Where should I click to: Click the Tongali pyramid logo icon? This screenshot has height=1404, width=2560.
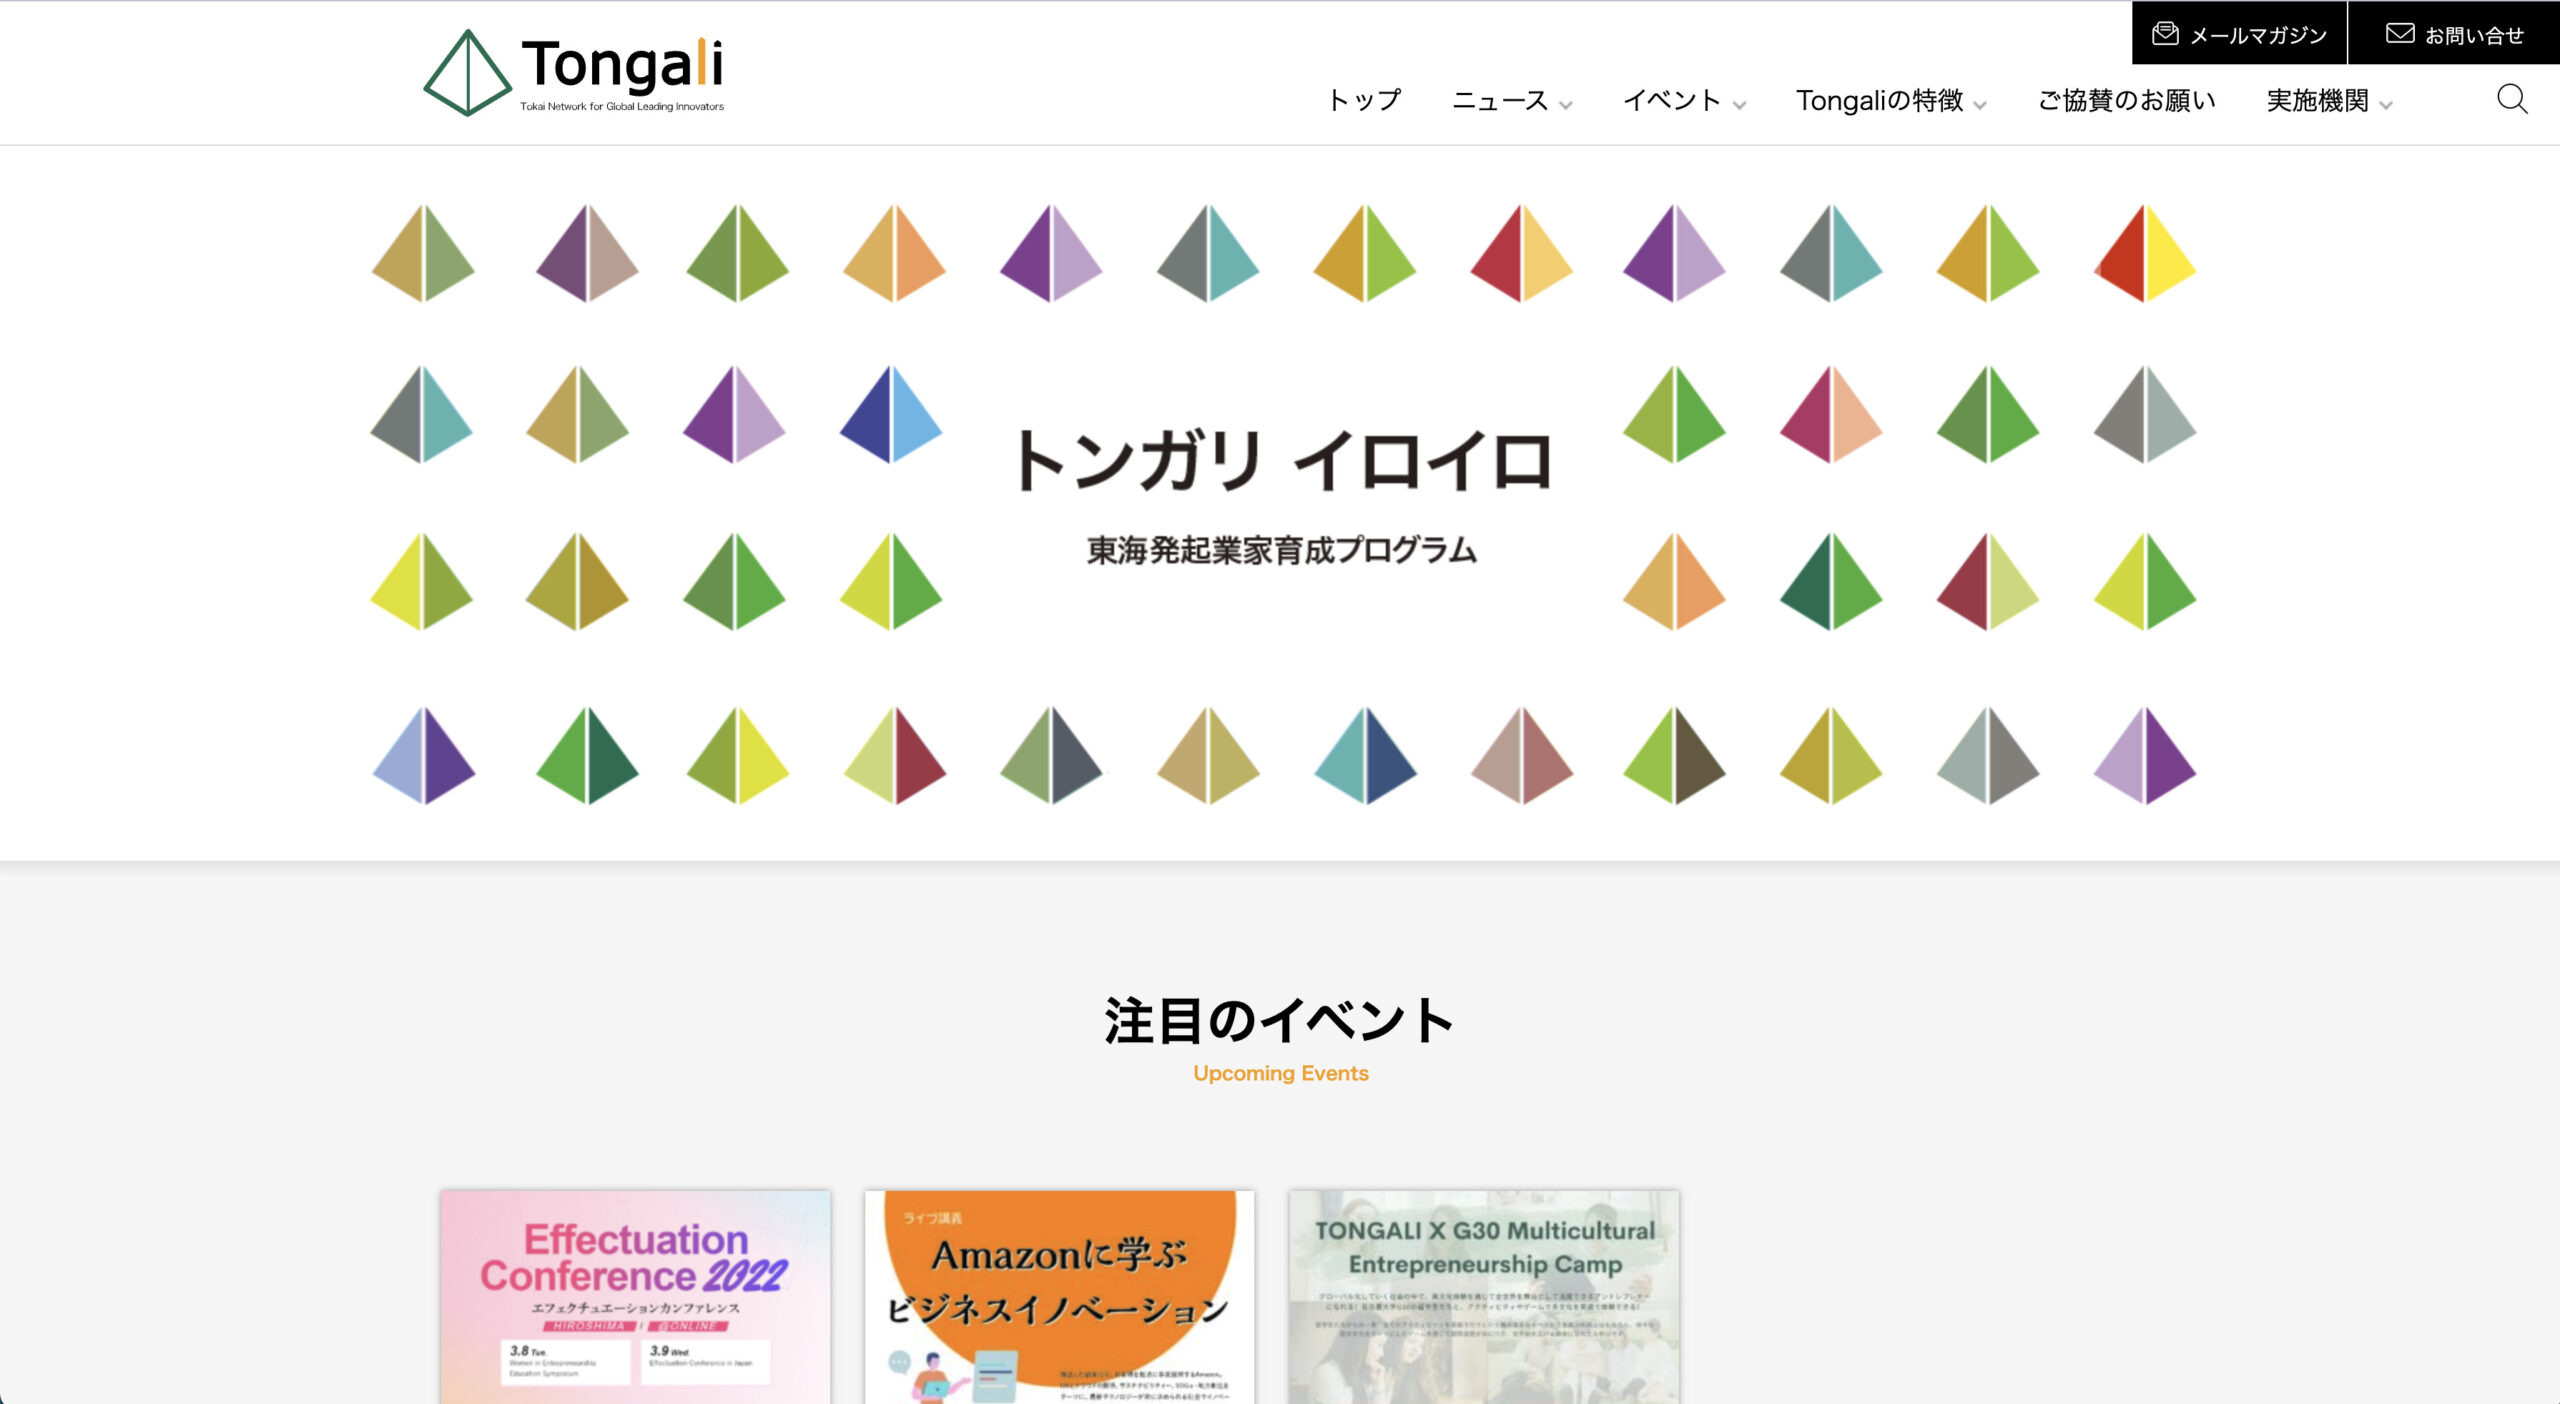(x=467, y=72)
